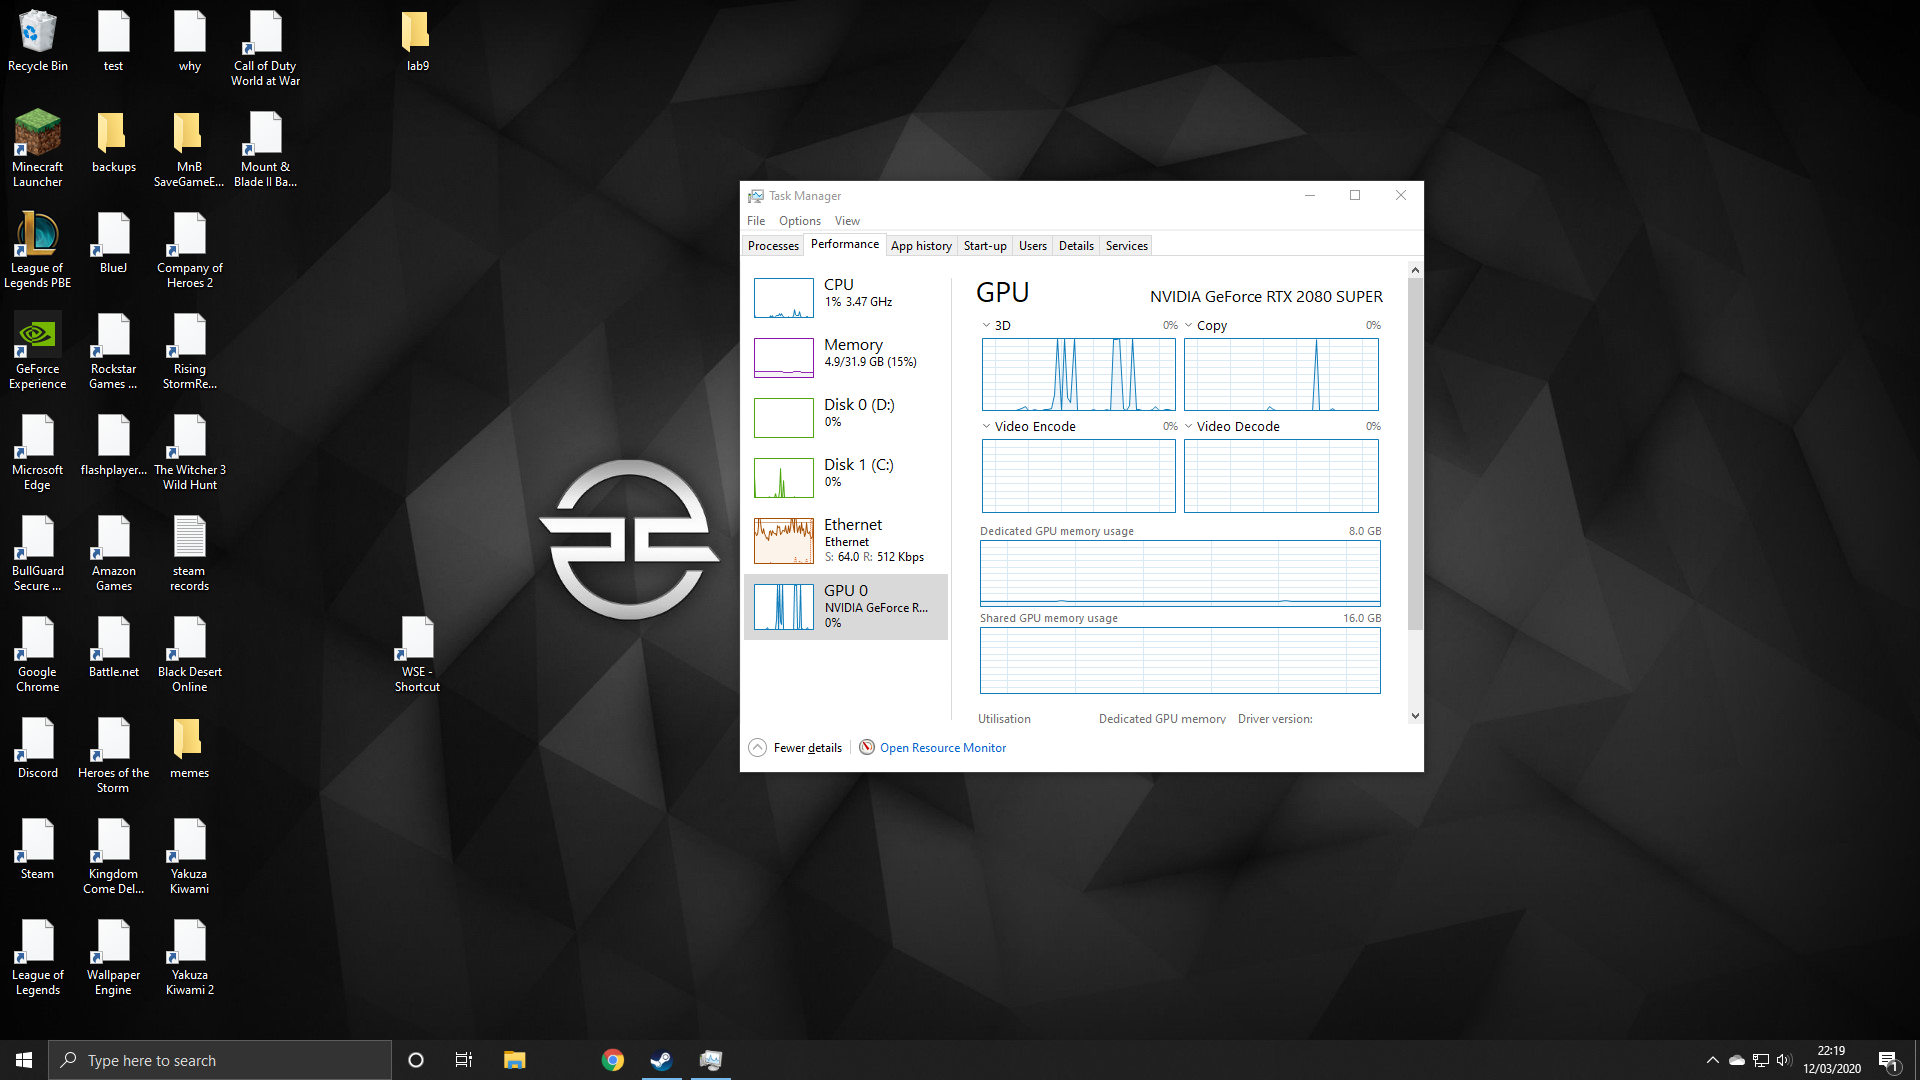Select Disk 1 (C:) in performance list
1920x1080 pixels.
tap(846, 477)
